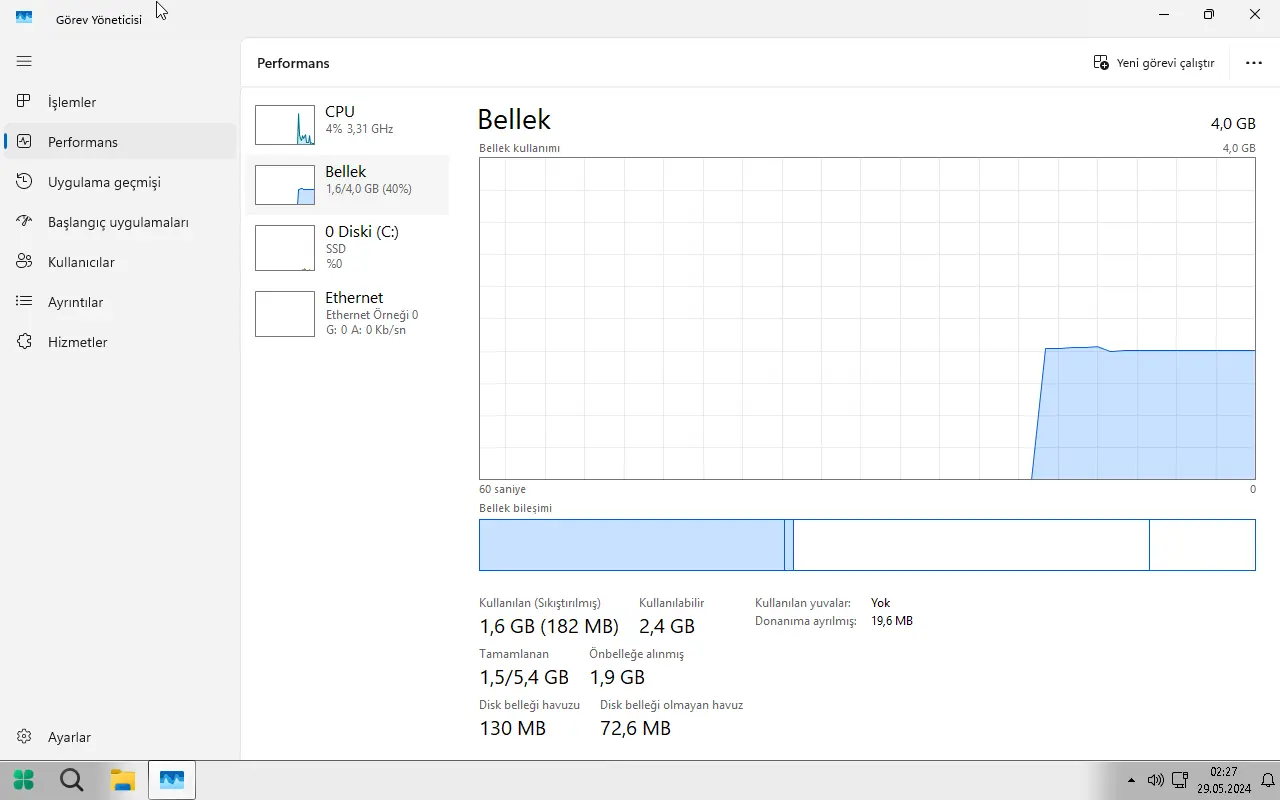Click the 130 MB Disk belleği havuzu value
The image size is (1280, 800).
(x=513, y=728)
